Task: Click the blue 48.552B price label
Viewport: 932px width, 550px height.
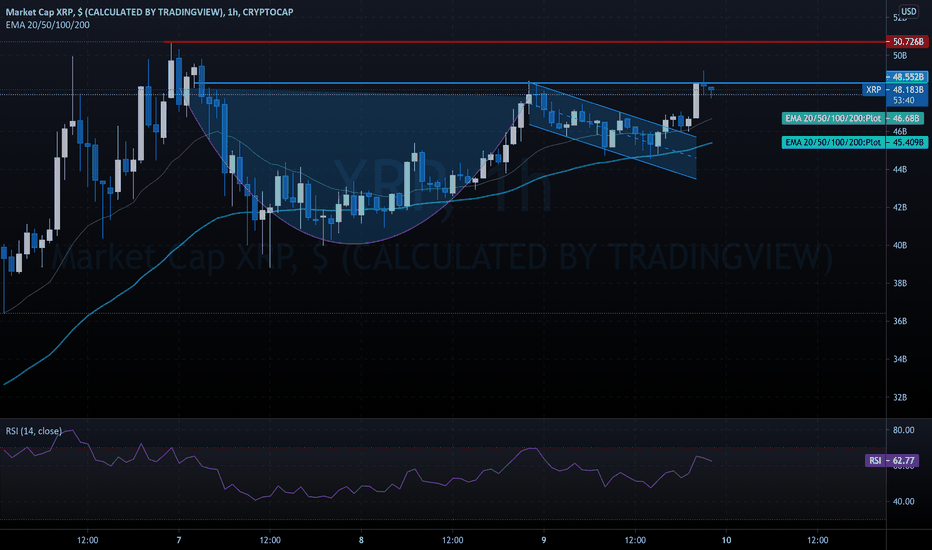Action: (x=907, y=77)
